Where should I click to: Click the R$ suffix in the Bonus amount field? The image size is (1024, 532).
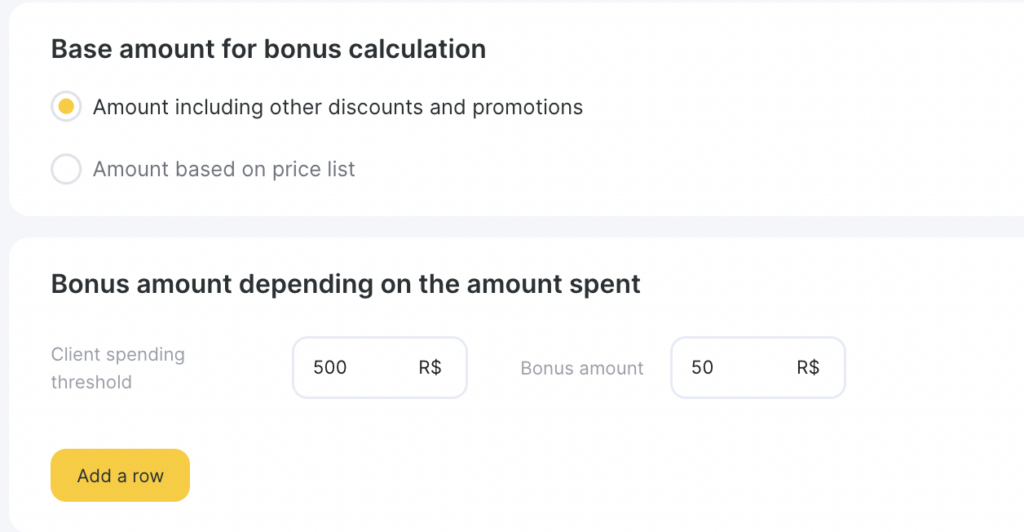coord(808,368)
